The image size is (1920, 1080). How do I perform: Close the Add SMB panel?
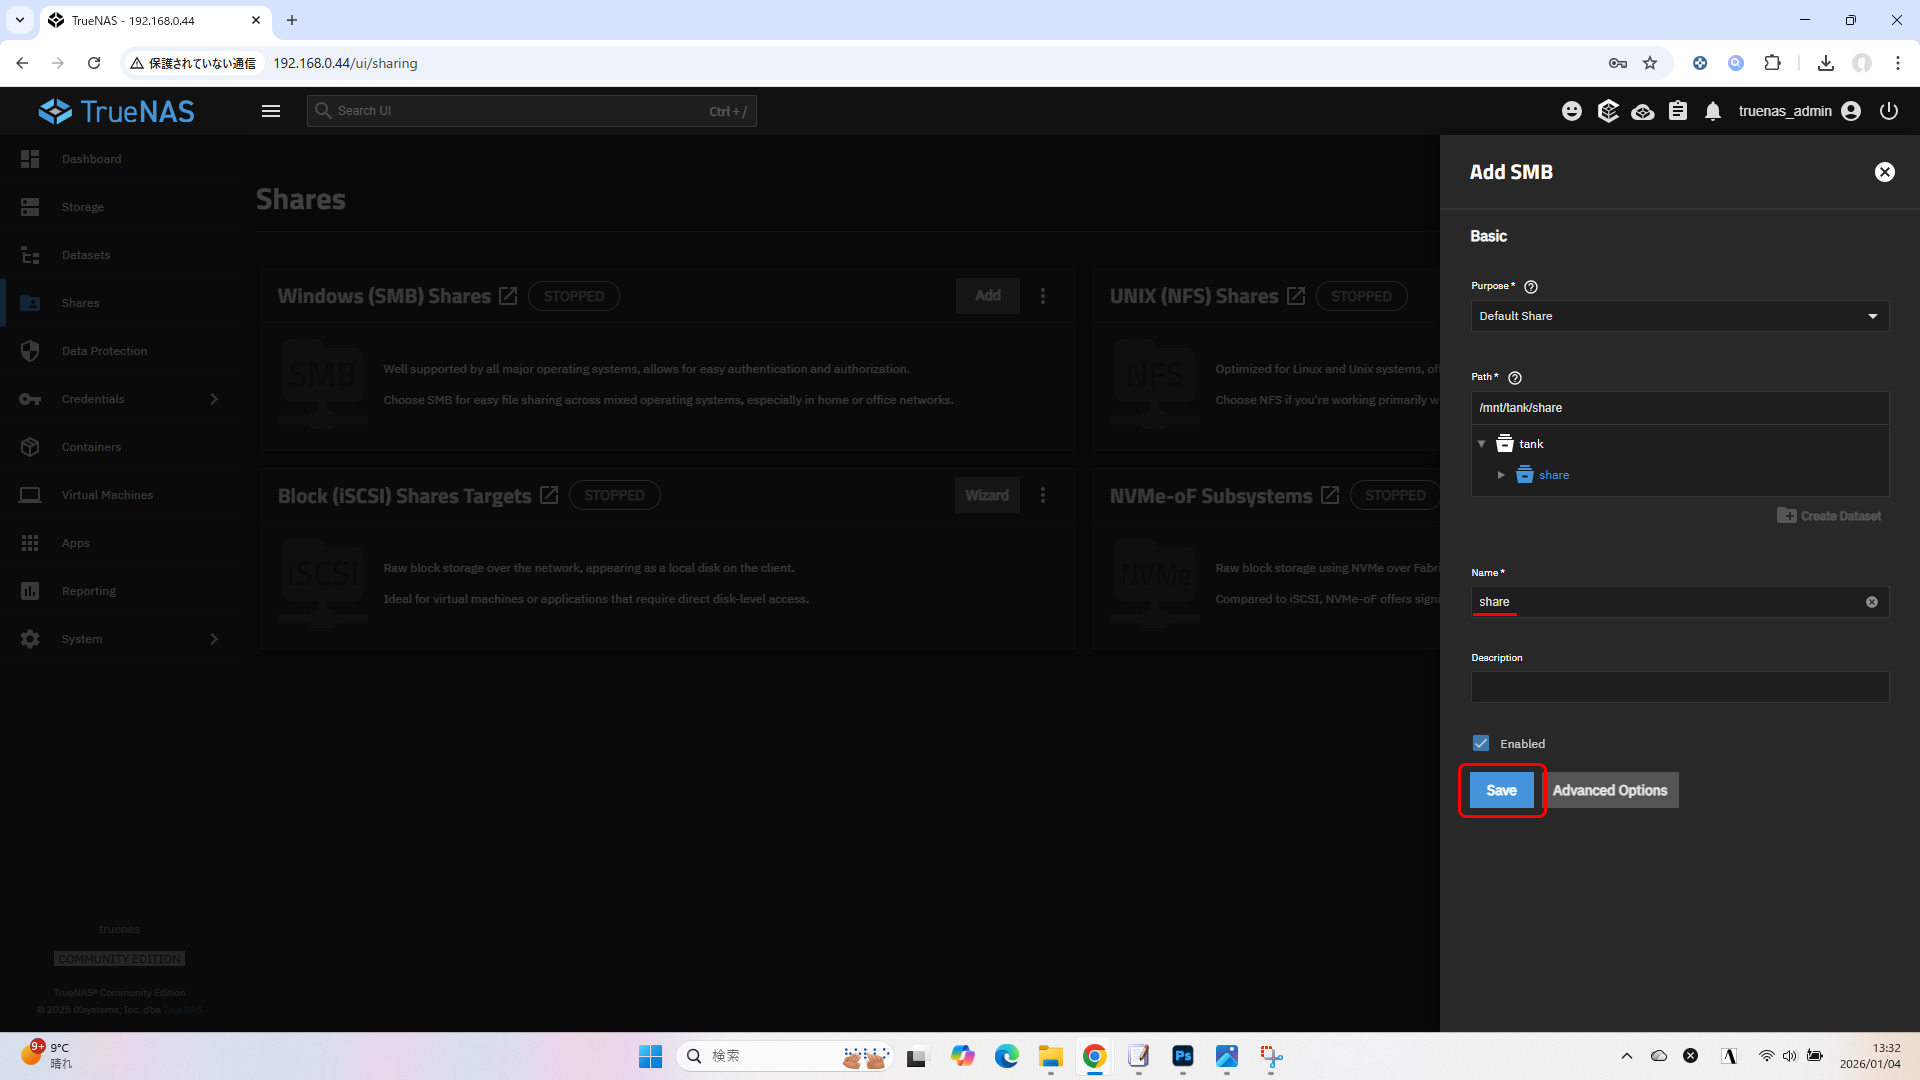(1884, 172)
